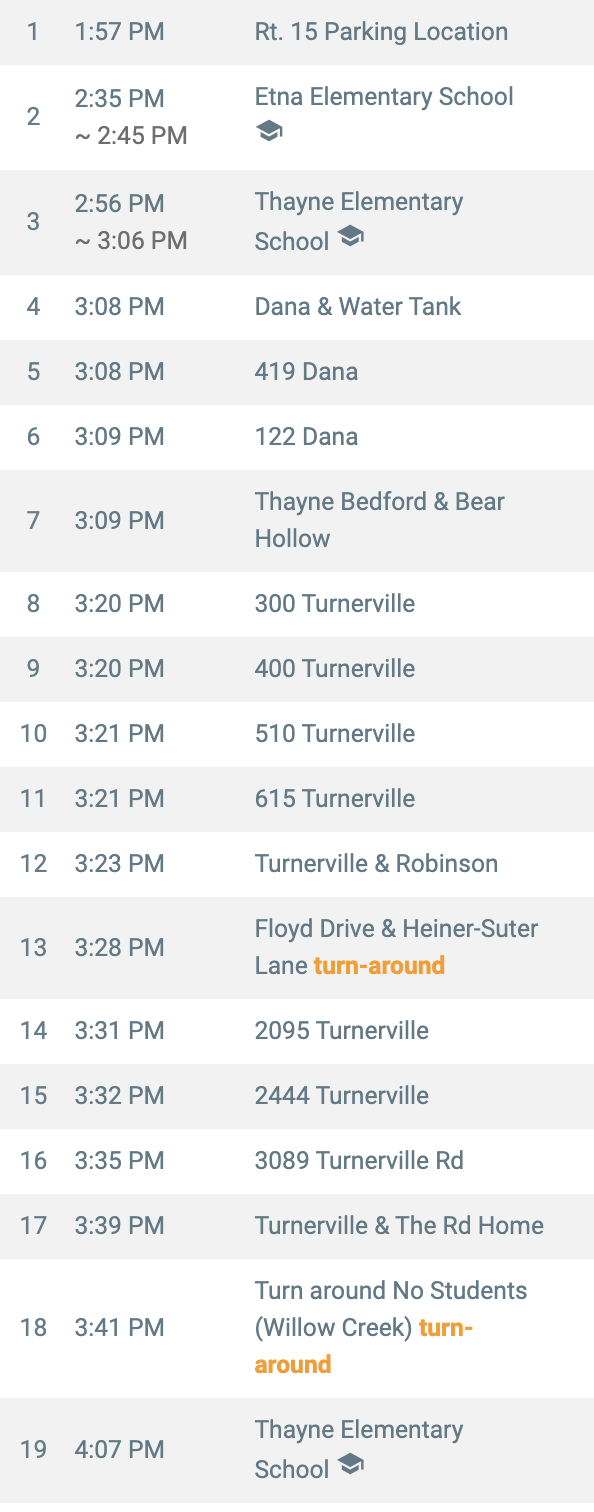The image size is (594, 1512).
Task: Select the 2095 Turnerville stop
Action: point(297,1031)
